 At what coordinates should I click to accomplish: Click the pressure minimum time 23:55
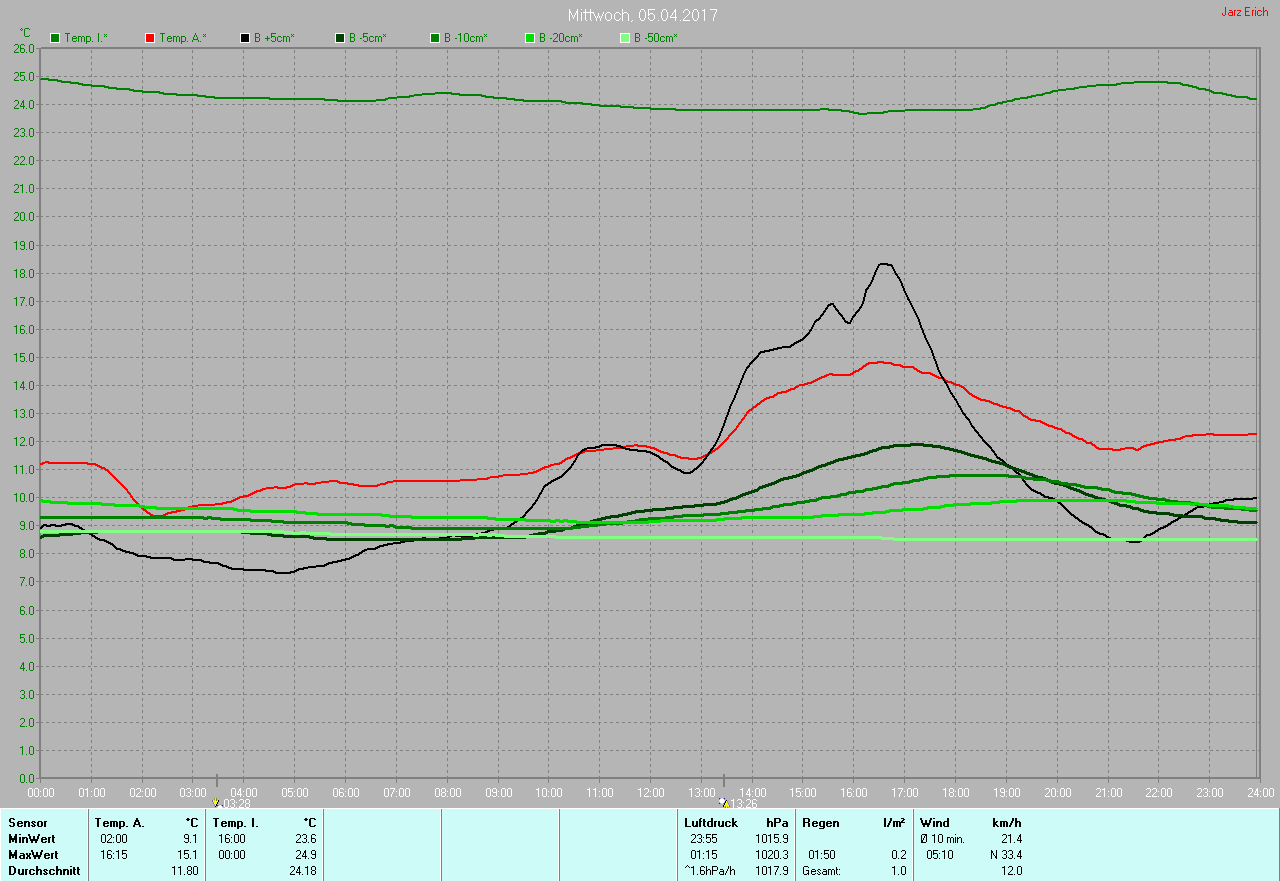704,839
